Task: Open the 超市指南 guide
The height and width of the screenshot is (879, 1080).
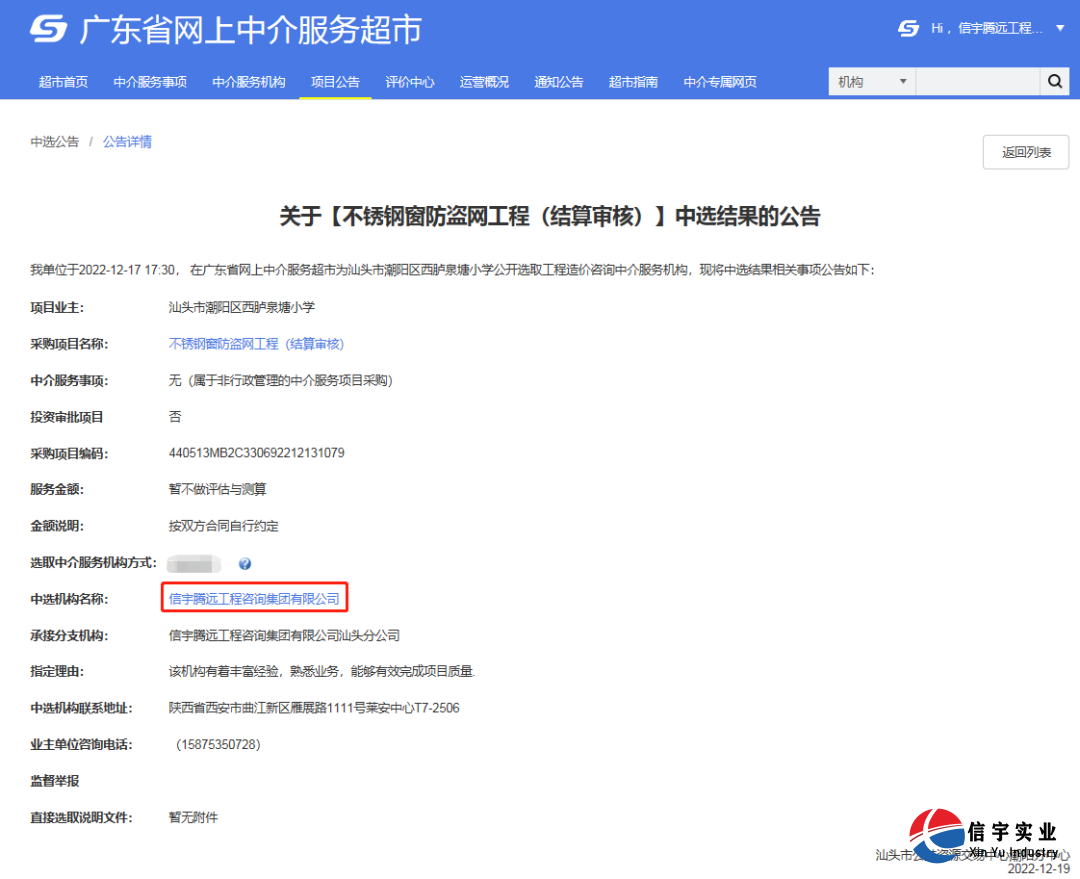Action: pos(632,81)
